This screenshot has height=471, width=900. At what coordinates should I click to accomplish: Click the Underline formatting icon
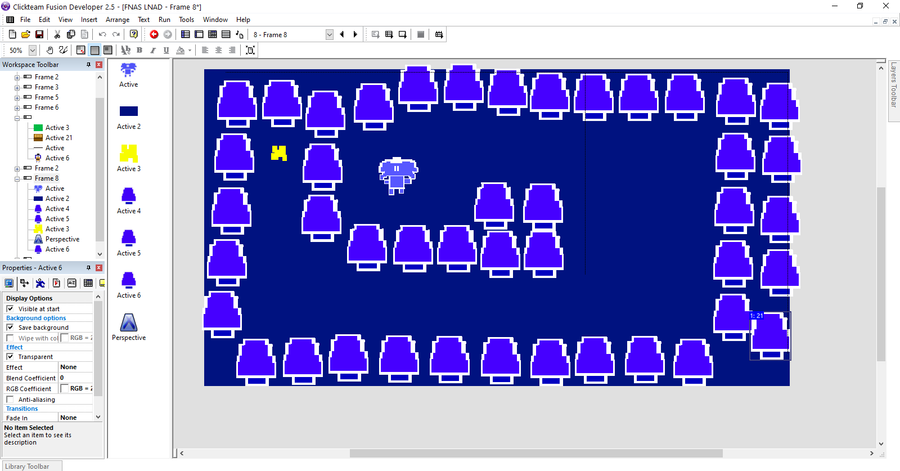pos(166,50)
